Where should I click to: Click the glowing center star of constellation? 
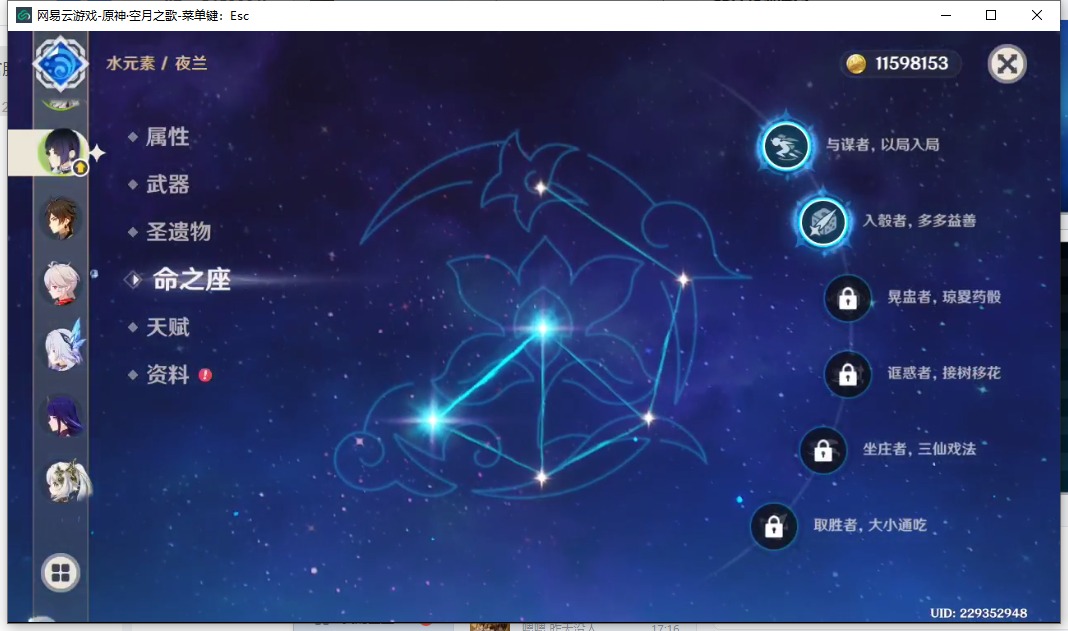click(543, 328)
